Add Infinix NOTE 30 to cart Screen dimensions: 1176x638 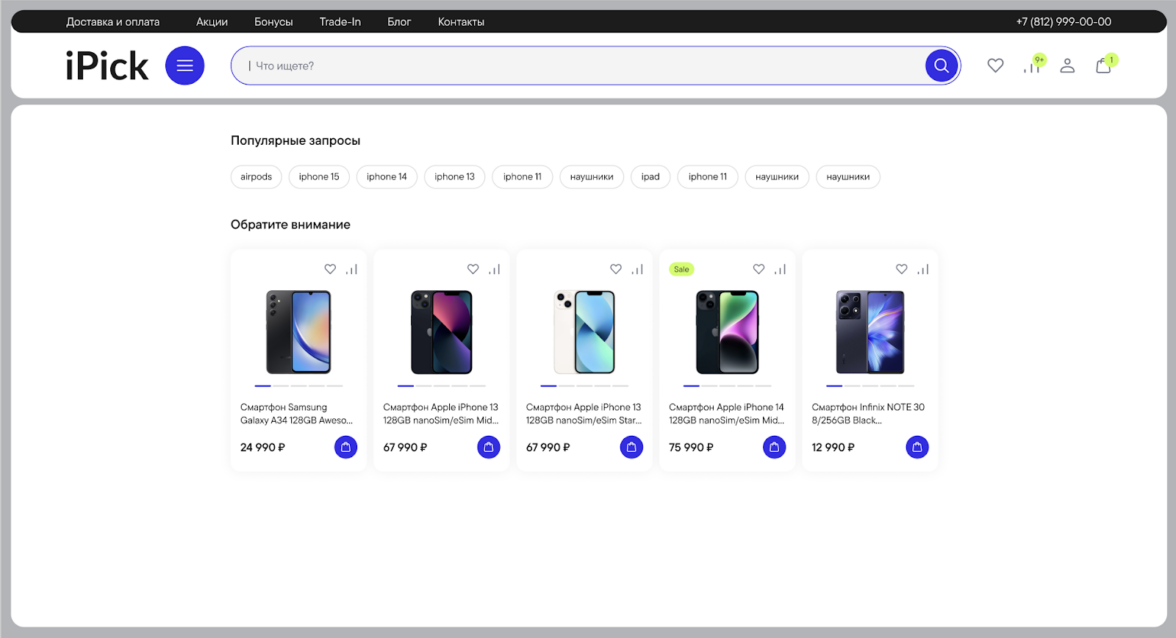(x=917, y=447)
